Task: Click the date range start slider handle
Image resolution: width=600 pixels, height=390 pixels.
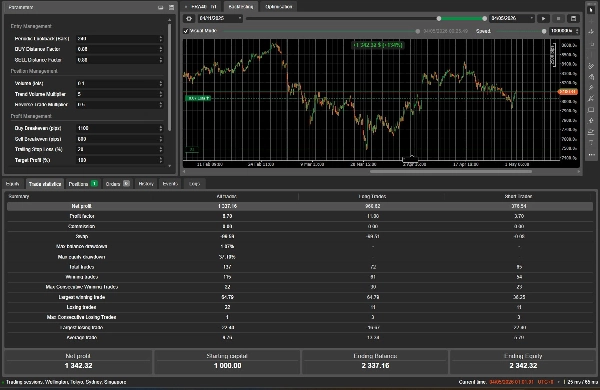Action: pos(439,18)
